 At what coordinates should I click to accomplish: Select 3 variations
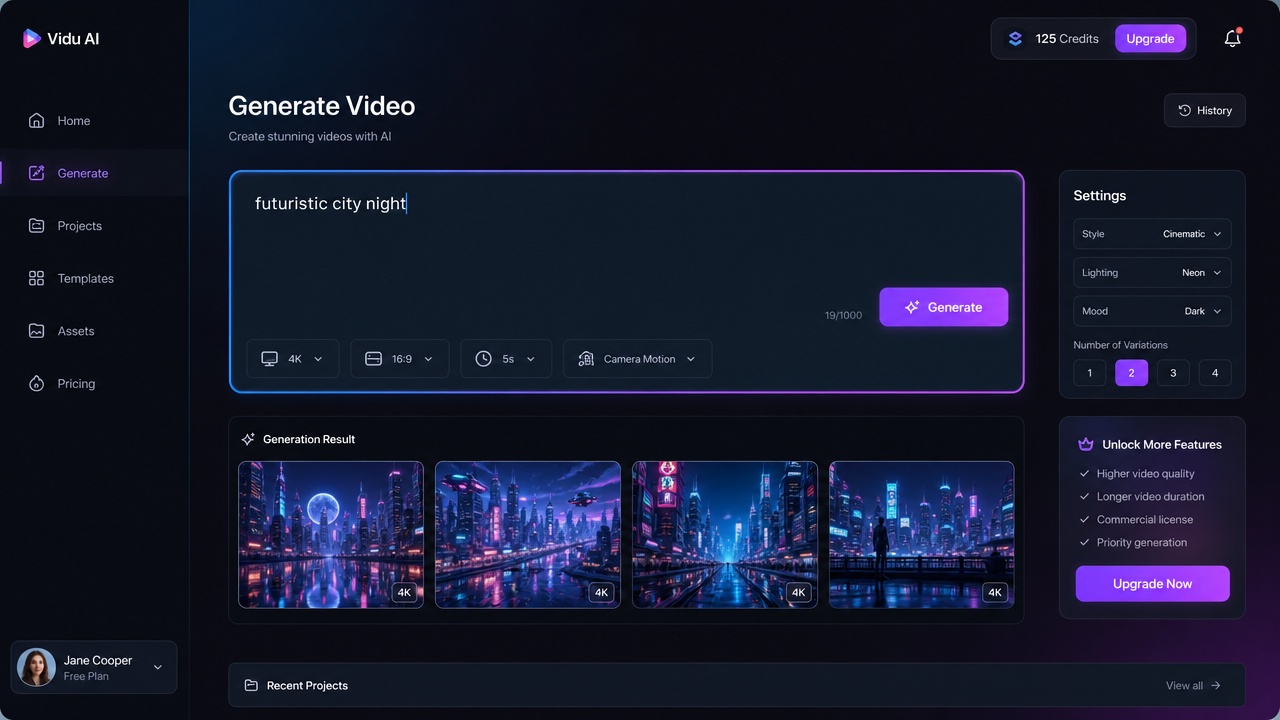click(x=1173, y=373)
